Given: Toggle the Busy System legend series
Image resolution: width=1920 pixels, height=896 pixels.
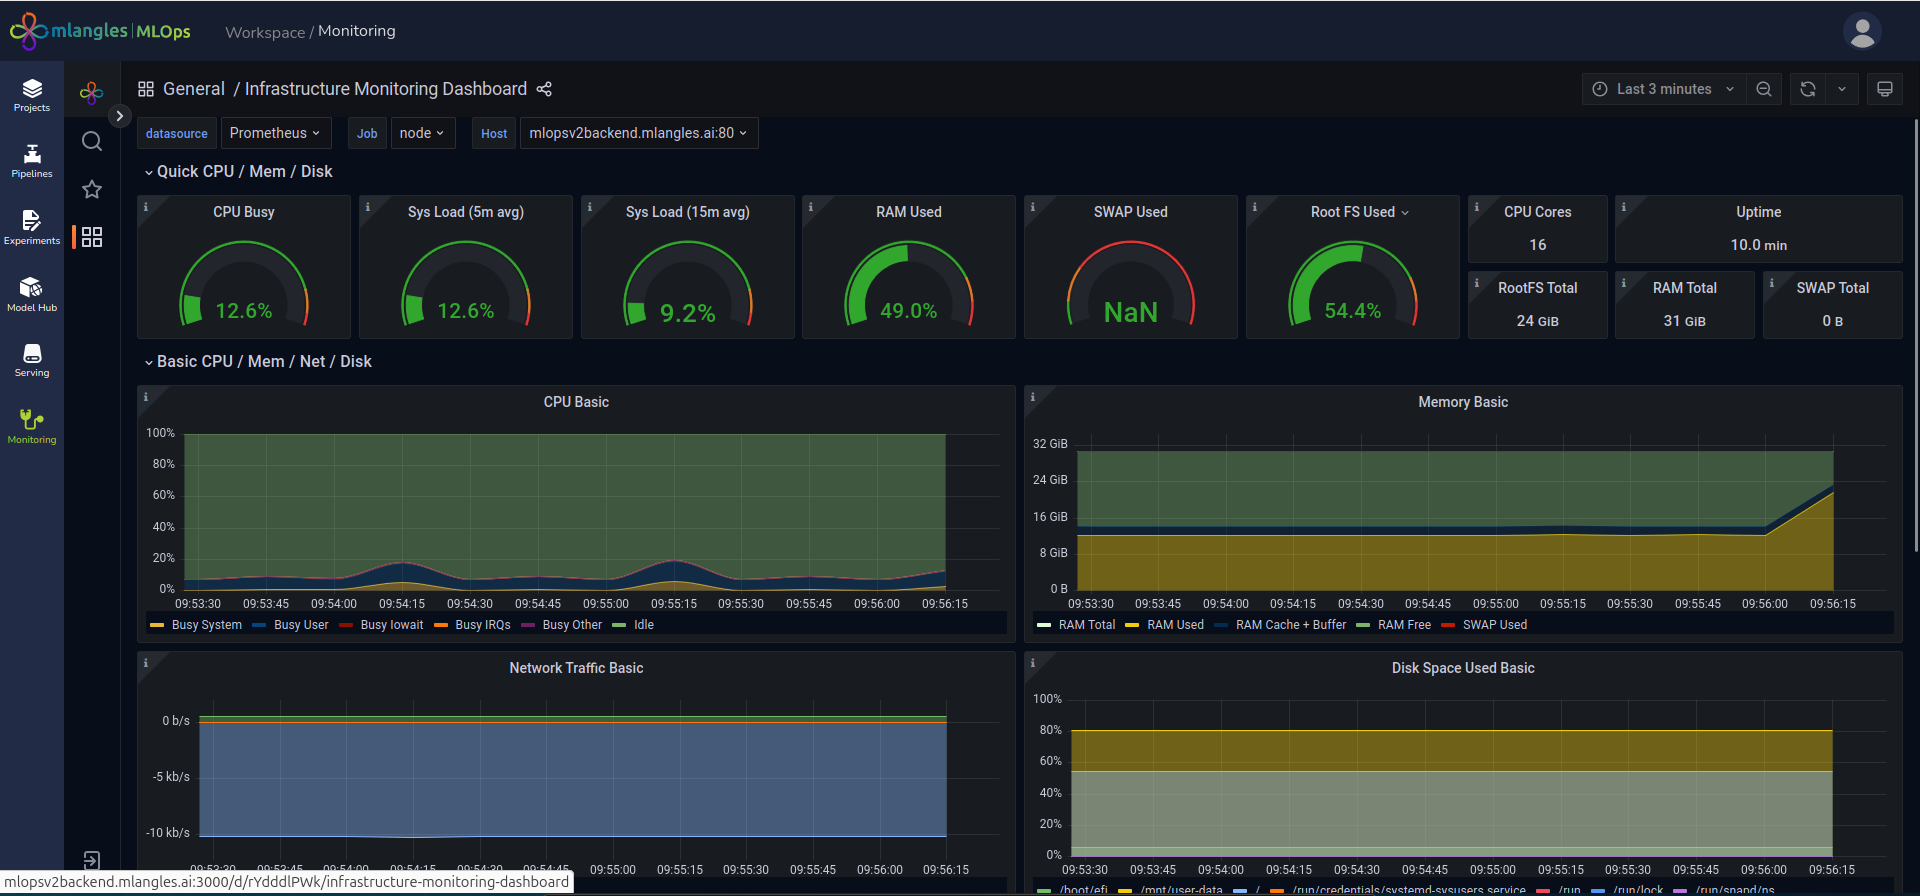Looking at the screenshot, I should tap(206, 625).
